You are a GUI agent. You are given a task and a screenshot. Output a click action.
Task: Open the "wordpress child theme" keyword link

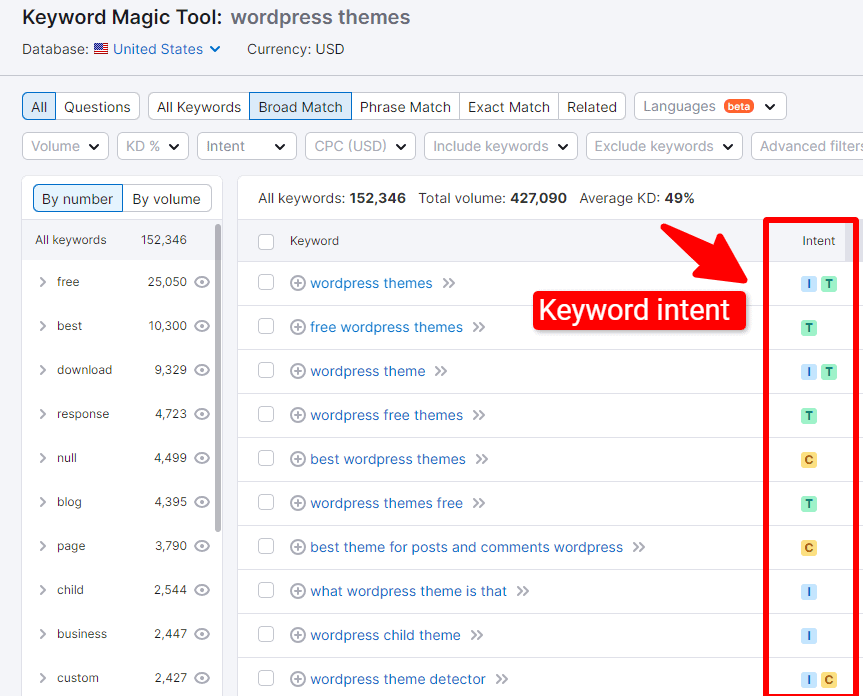[387, 635]
